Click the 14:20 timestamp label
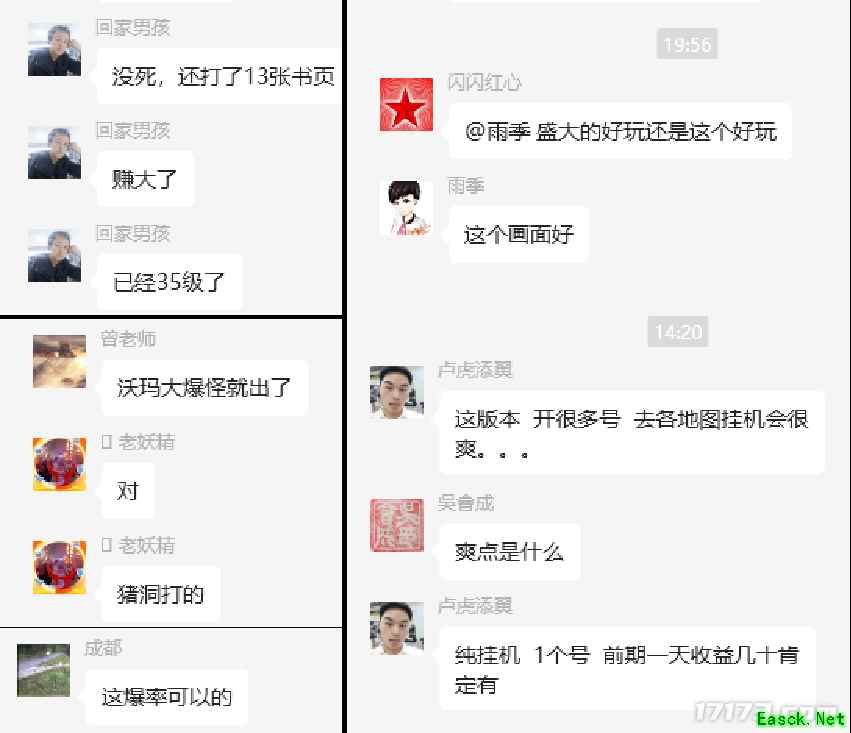Screen dimensions: 851x733 [678, 332]
